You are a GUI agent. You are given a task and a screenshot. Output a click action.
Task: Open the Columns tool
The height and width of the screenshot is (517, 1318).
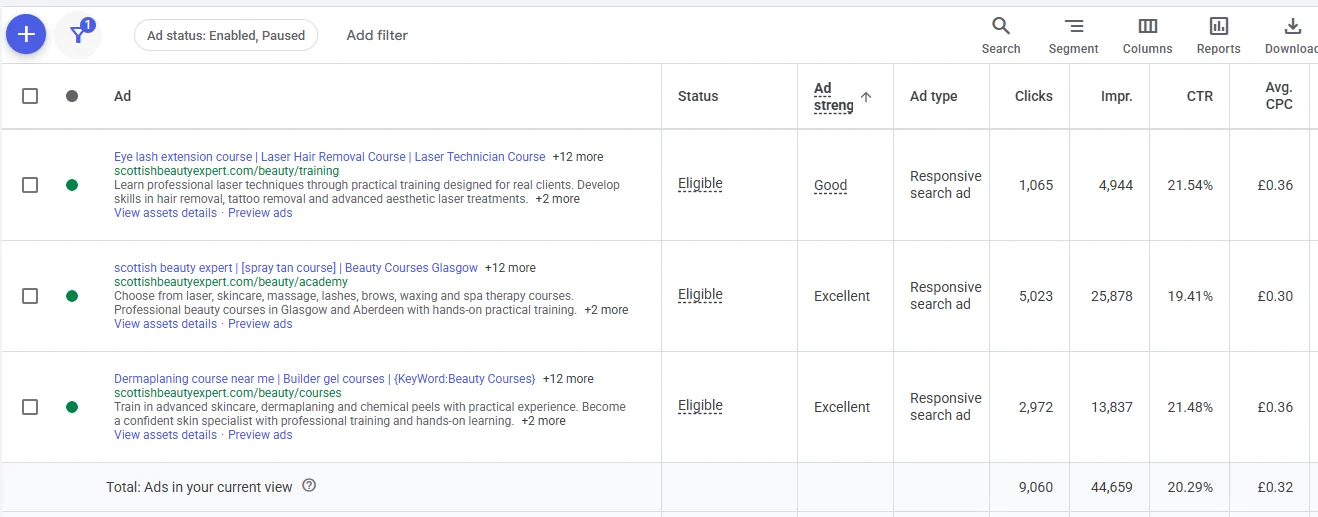pyautogui.click(x=1147, y=35)
